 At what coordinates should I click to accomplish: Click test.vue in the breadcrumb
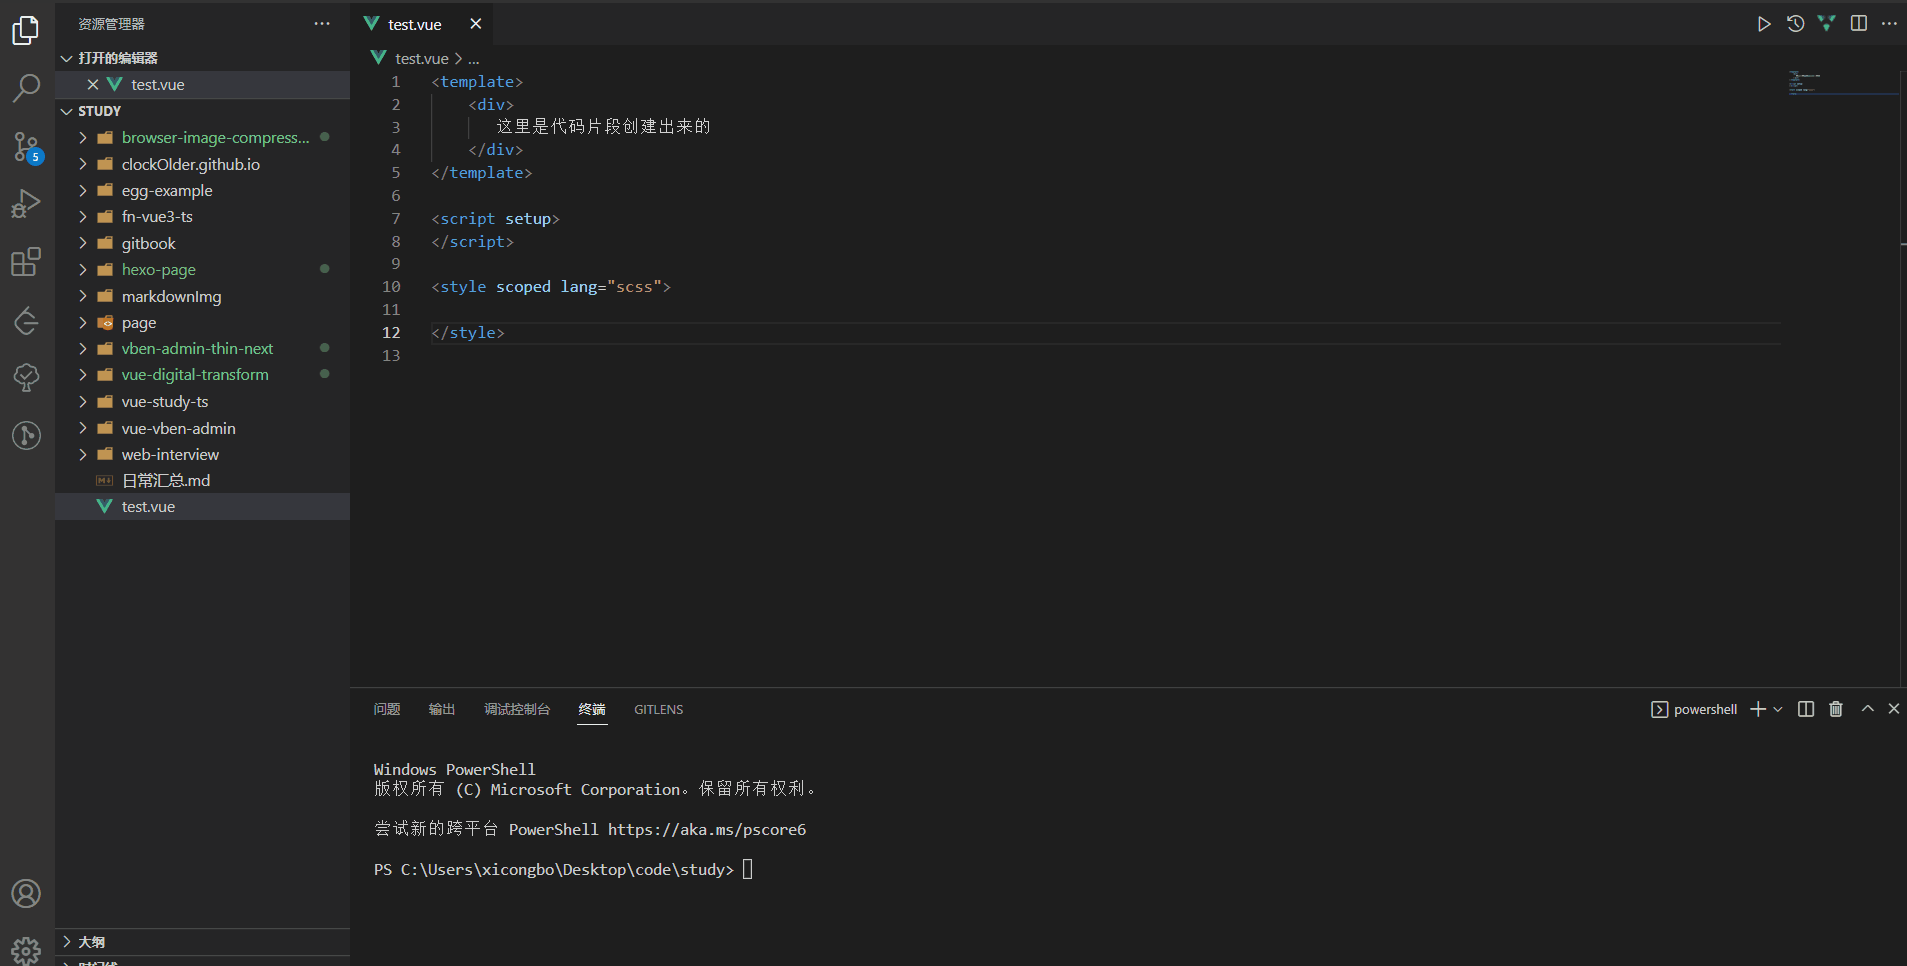[x=421, y=59]
